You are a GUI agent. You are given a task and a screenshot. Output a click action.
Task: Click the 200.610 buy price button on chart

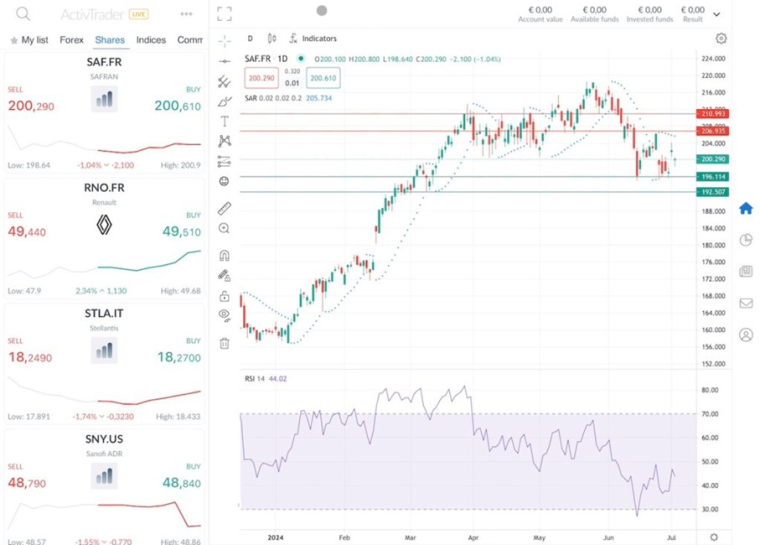tap(323, 78)
